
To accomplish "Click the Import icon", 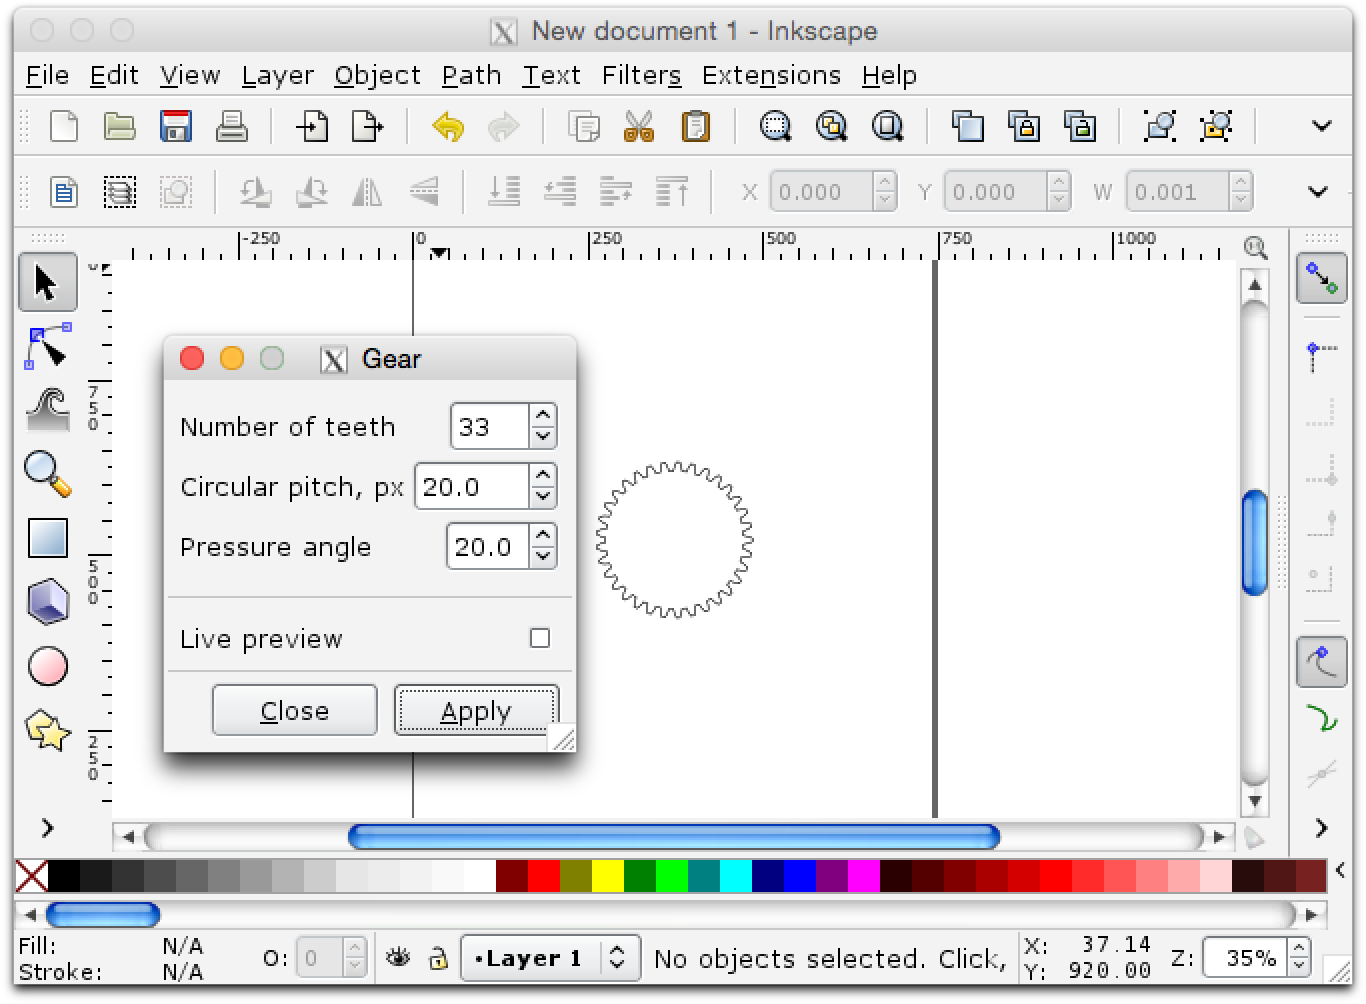I will (312, 127).
